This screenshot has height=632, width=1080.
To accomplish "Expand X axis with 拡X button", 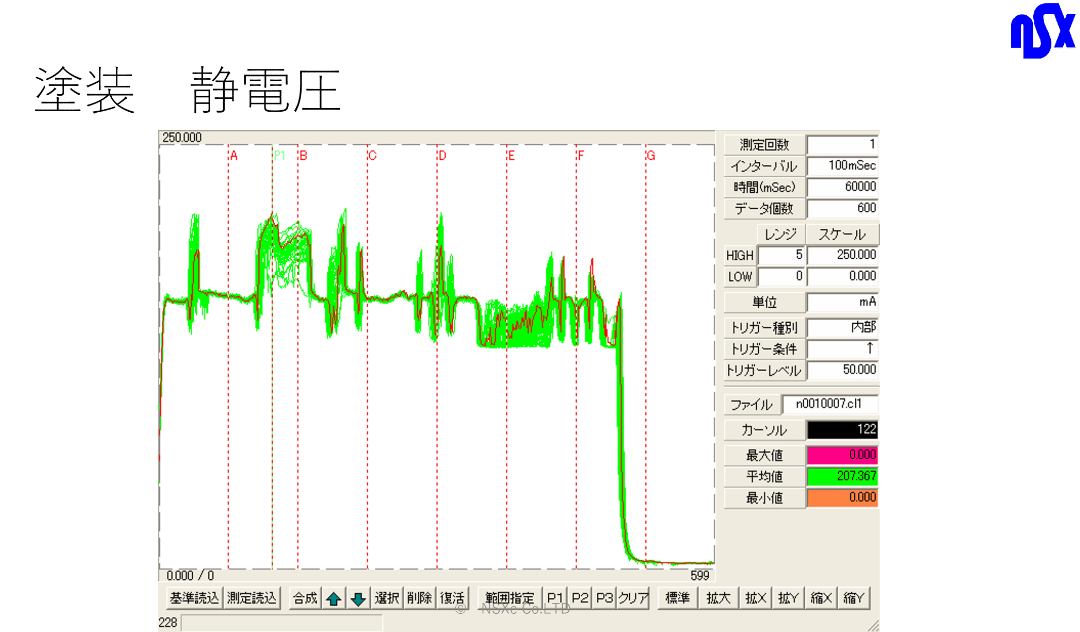I will (x=756, y=598).
